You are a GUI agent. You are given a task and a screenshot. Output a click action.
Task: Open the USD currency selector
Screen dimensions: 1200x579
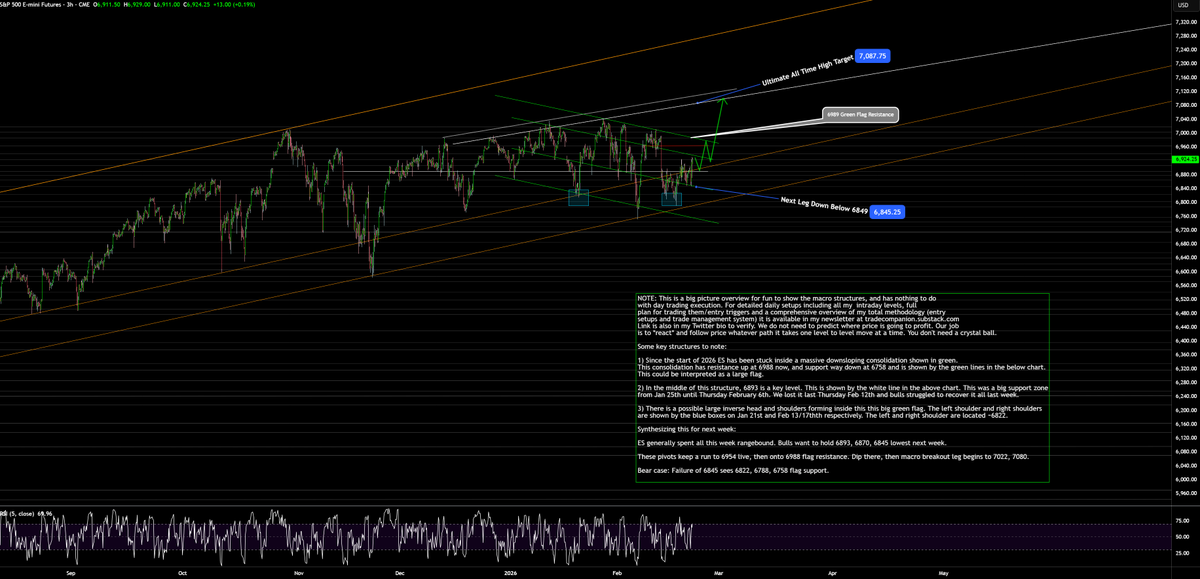[1183, 6]
